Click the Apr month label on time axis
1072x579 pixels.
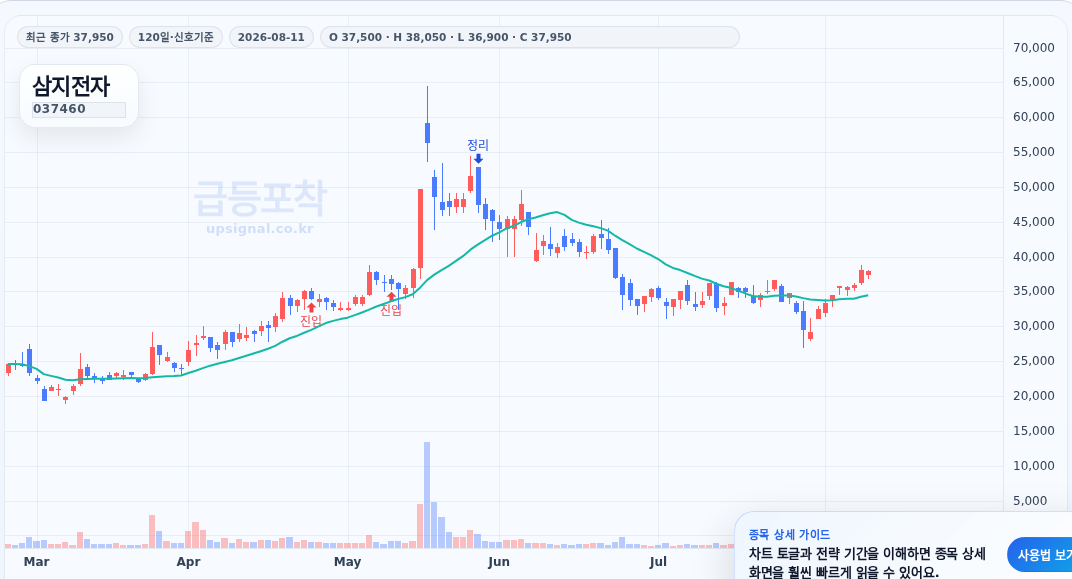[x=188, y=562]
